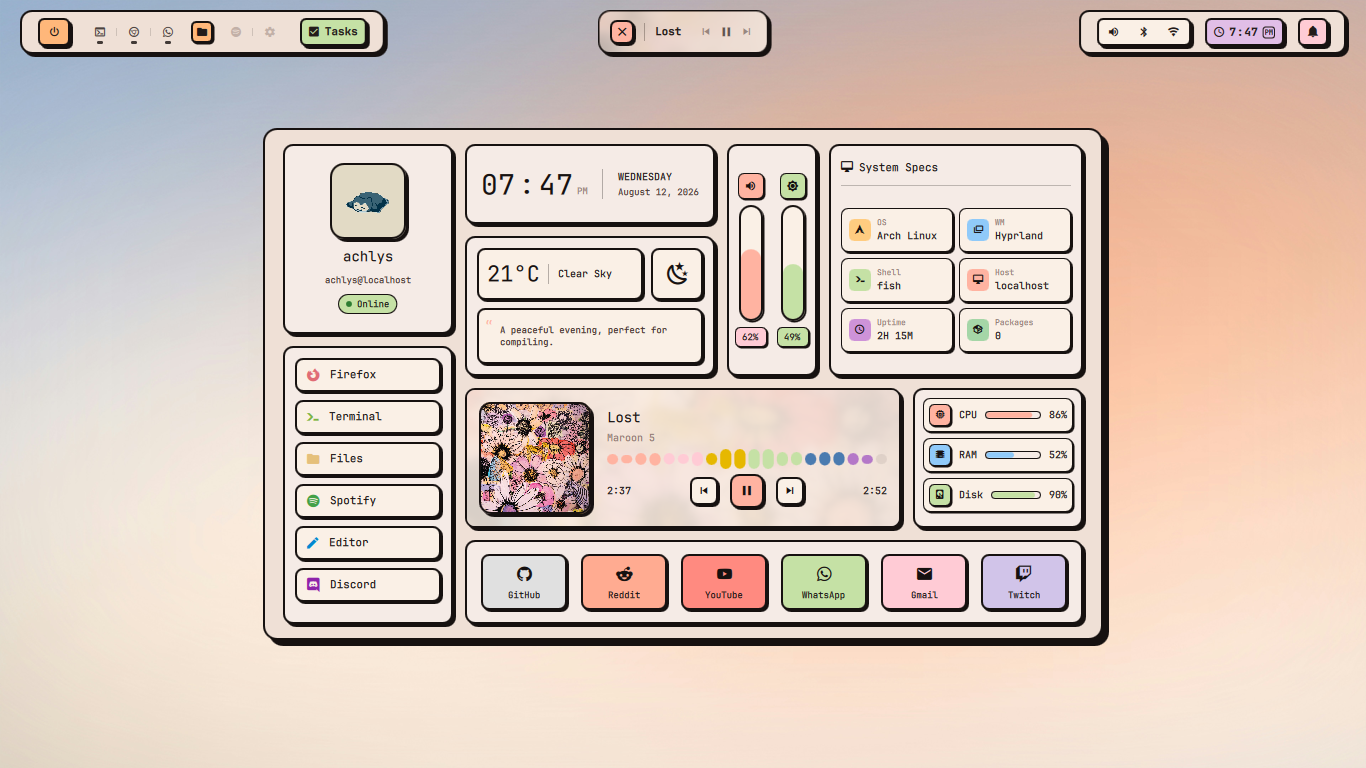The width and height of the screenshot is (1366, 768).
Task: Open the Reddit shortcut tile
Action: (x=624, y=582)
